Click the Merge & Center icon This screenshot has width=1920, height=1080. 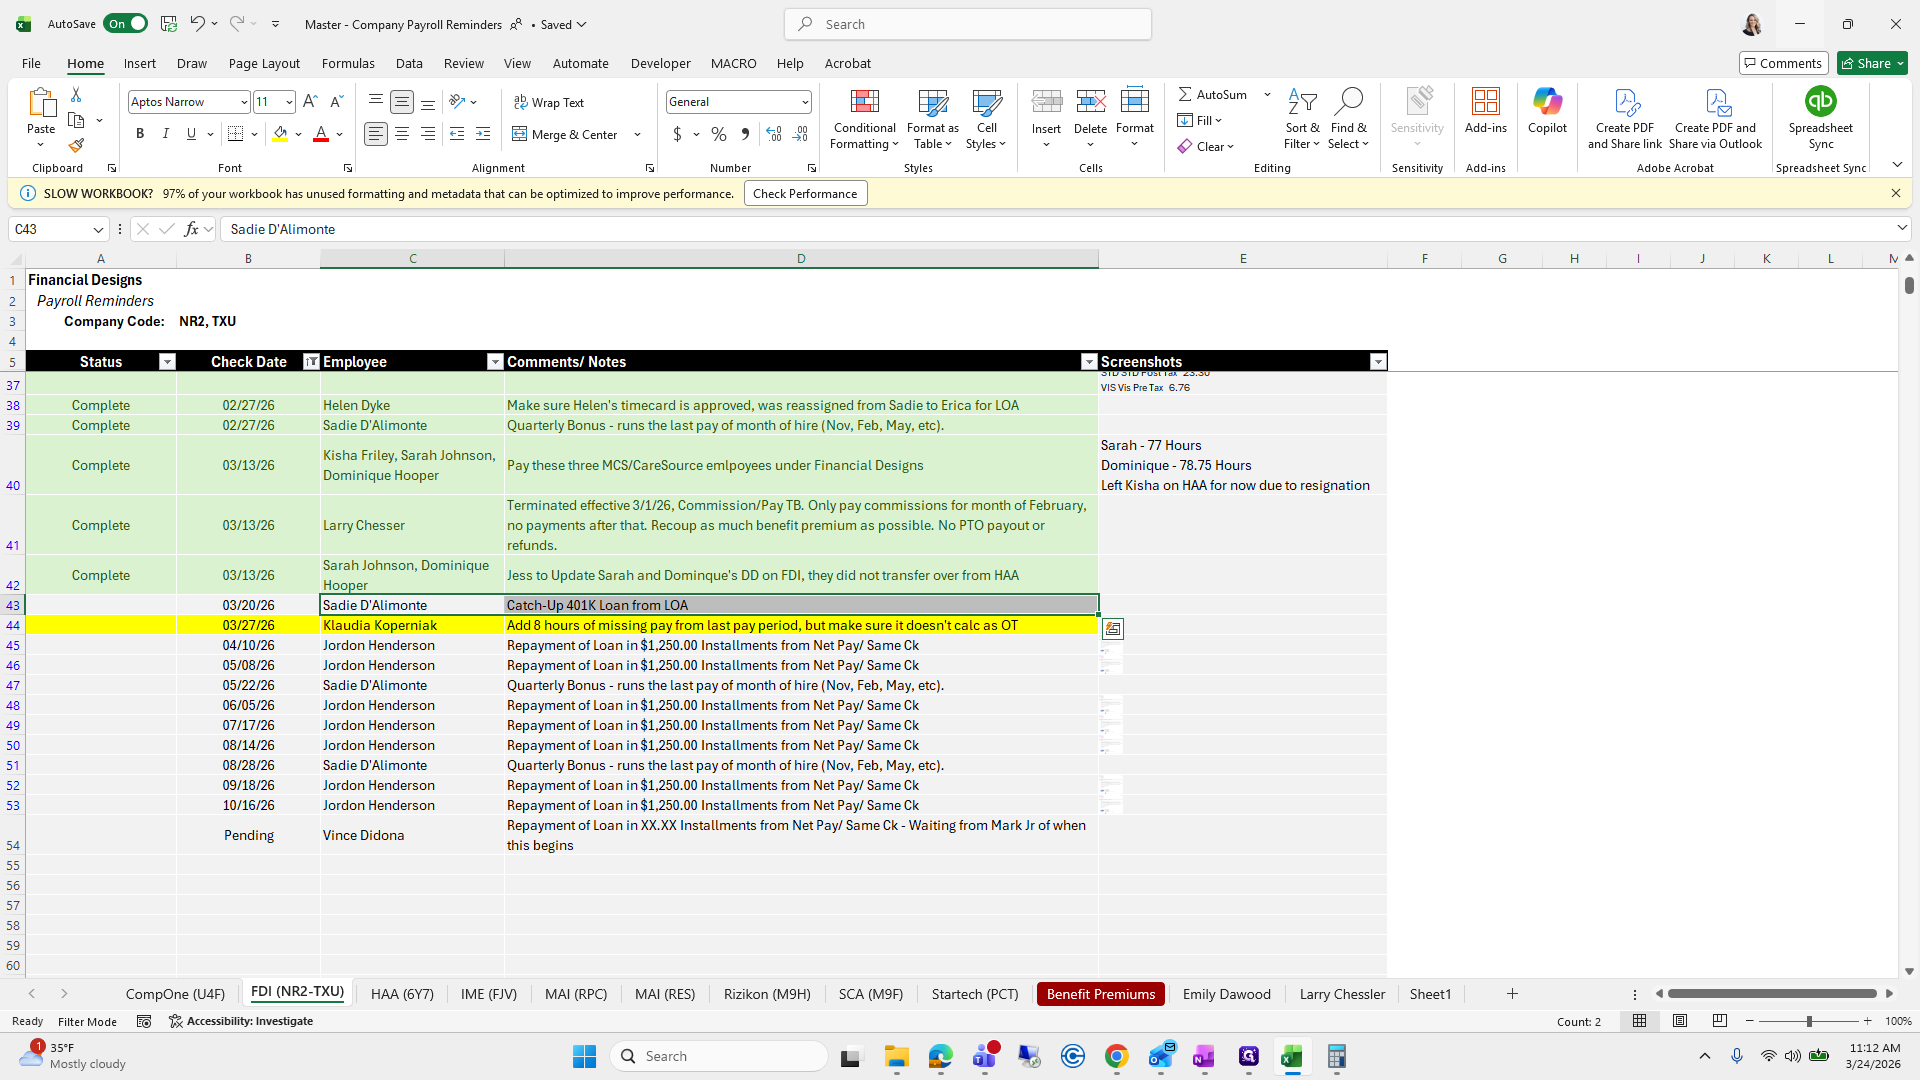pyautogui.click(x=520, y=134)
